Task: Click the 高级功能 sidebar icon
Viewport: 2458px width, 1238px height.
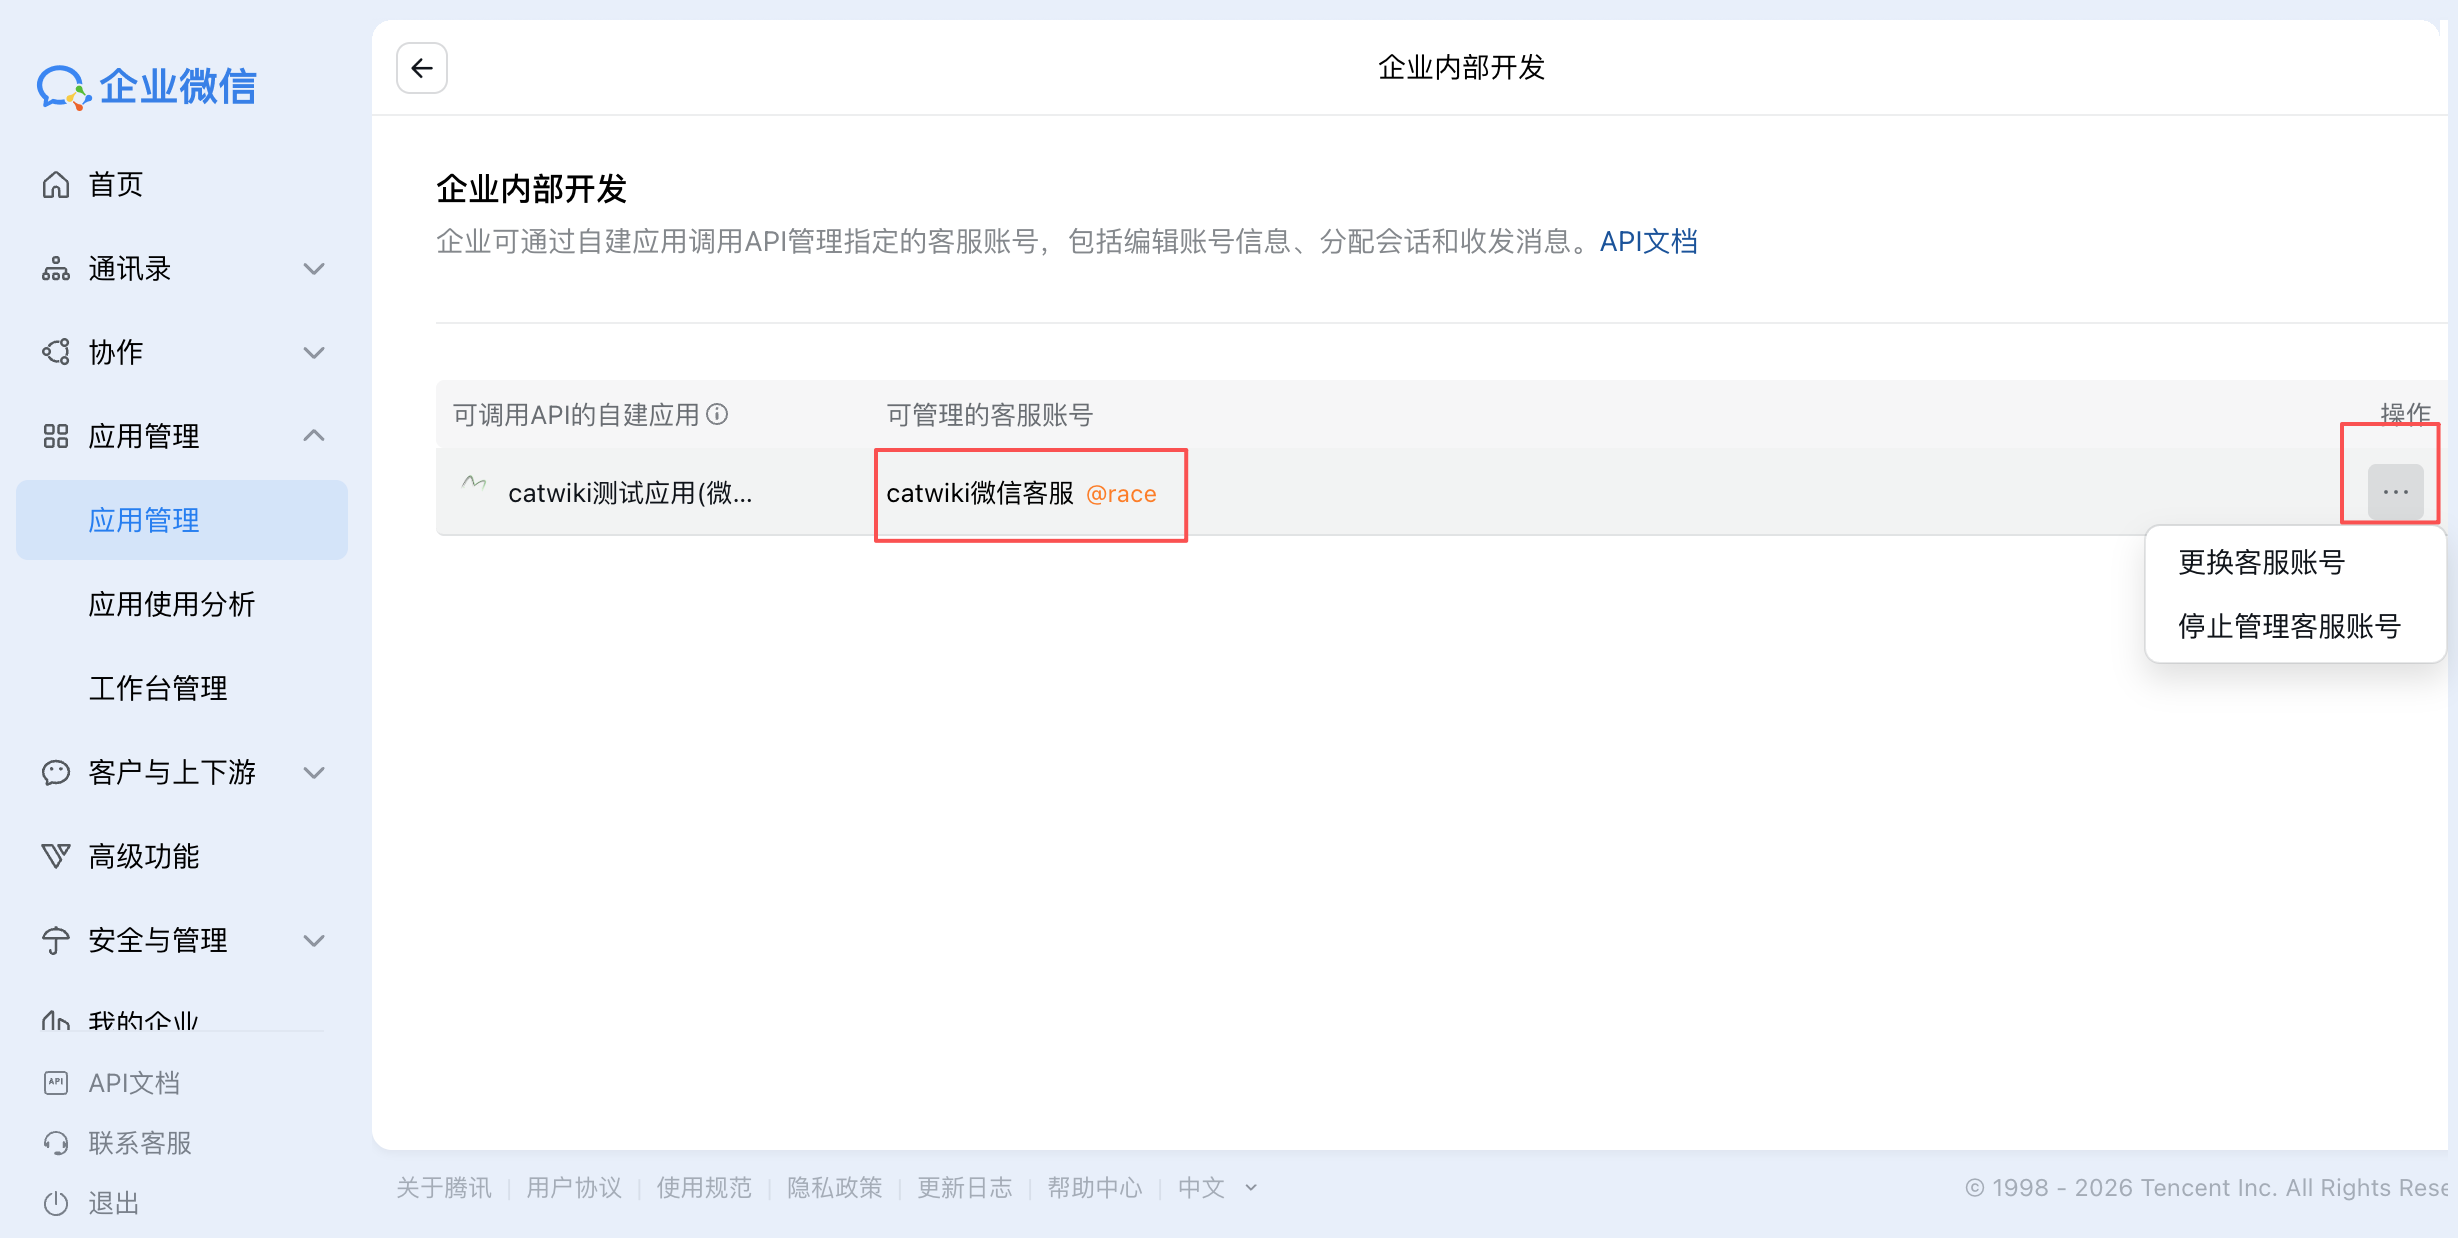Action: 56,856
